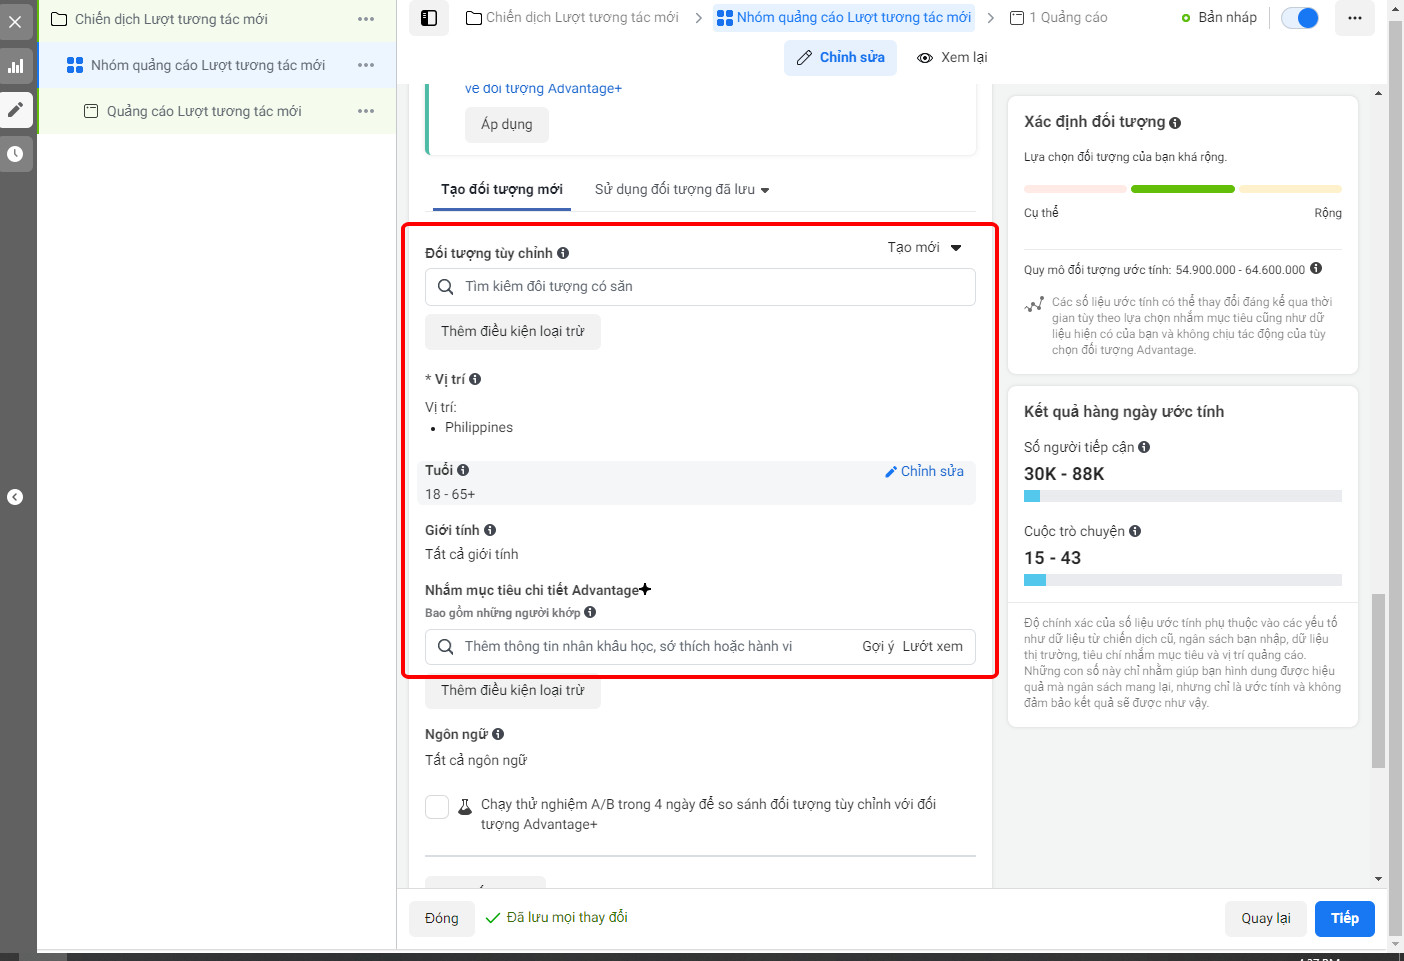Go to 1 Quảng cáo breadcrumb
The image size is (1404, 961).
[1059, 17]
